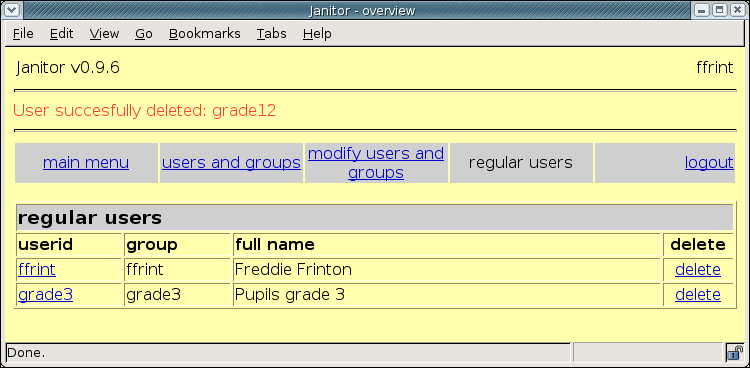This screenshot has height=368, width=750.
Task: Open the ffrint userid link
Action: point(37,270)
